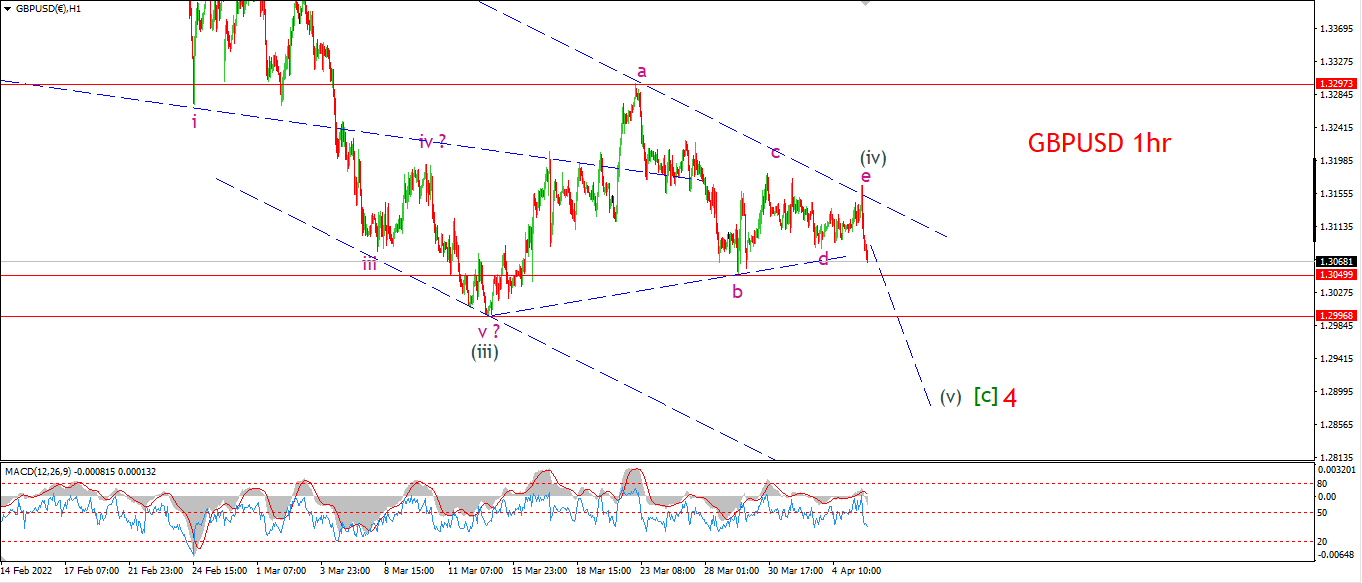Open the dropdown arrow beside GBPUSD(€),H1
Screen dimensions: 1362x583
pos(7,9)
